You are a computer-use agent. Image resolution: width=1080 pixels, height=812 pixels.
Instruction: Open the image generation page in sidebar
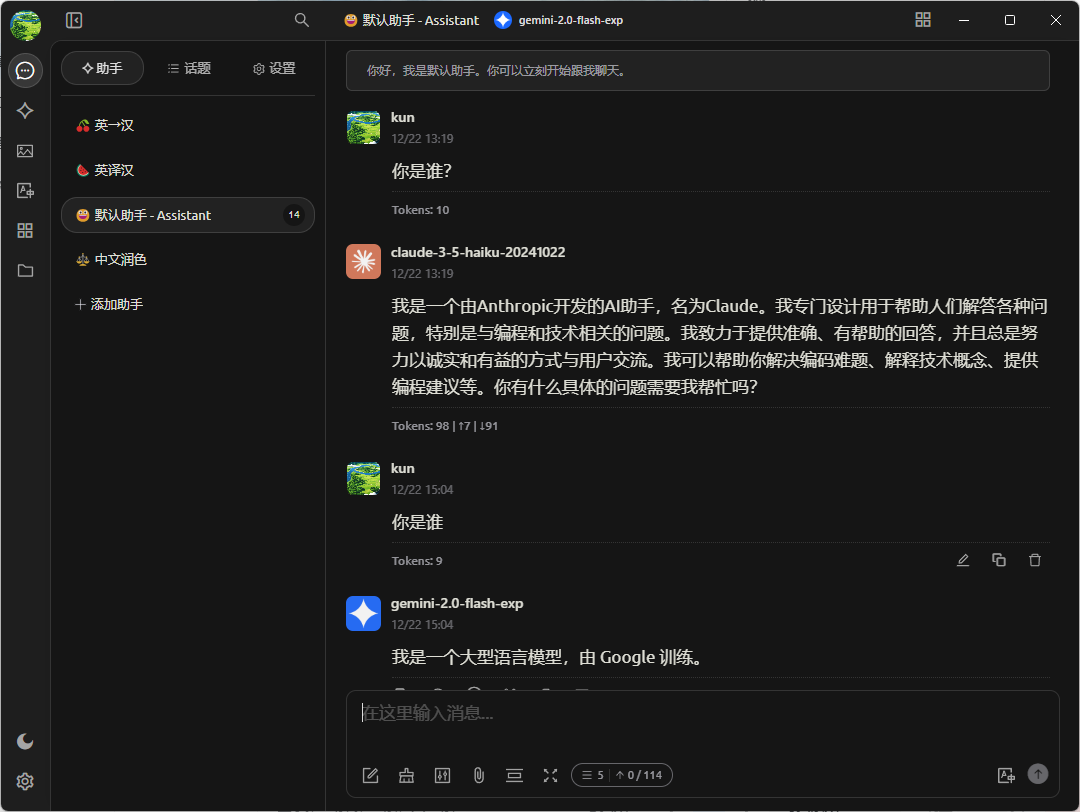coord(25,151)
